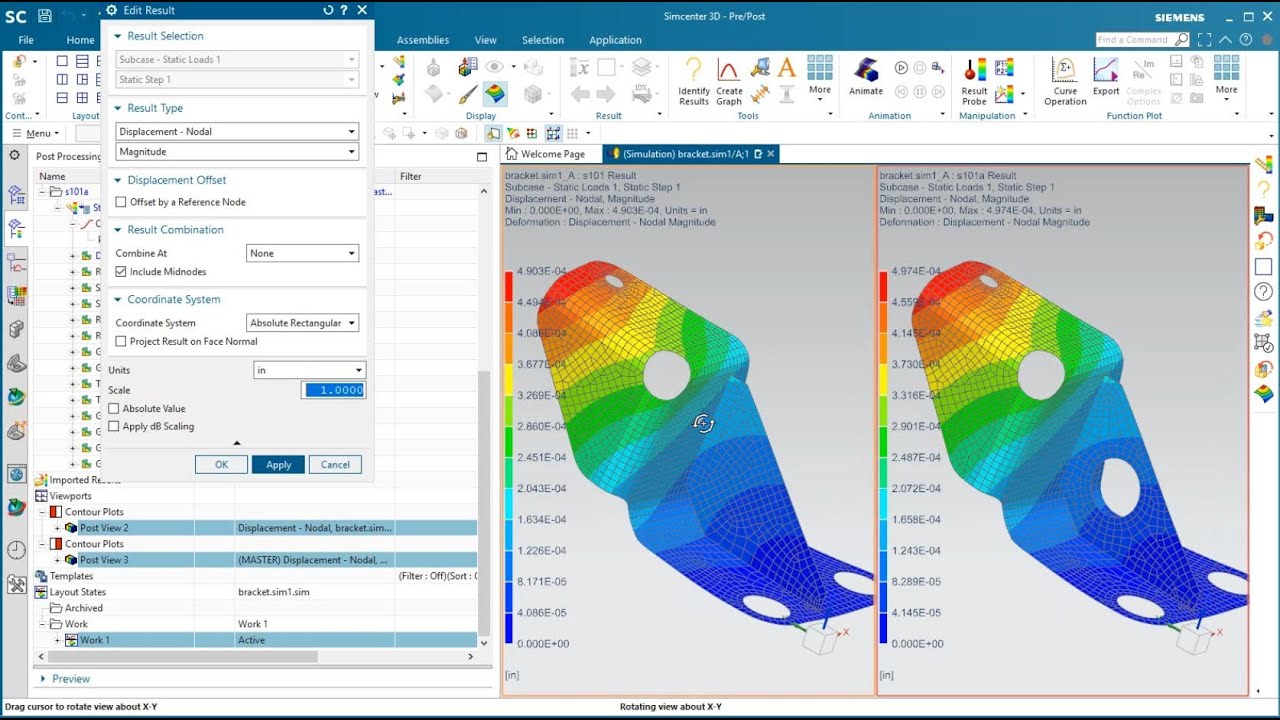
Task: Click the red band of left color legend
Action: [x=508, y=285]
